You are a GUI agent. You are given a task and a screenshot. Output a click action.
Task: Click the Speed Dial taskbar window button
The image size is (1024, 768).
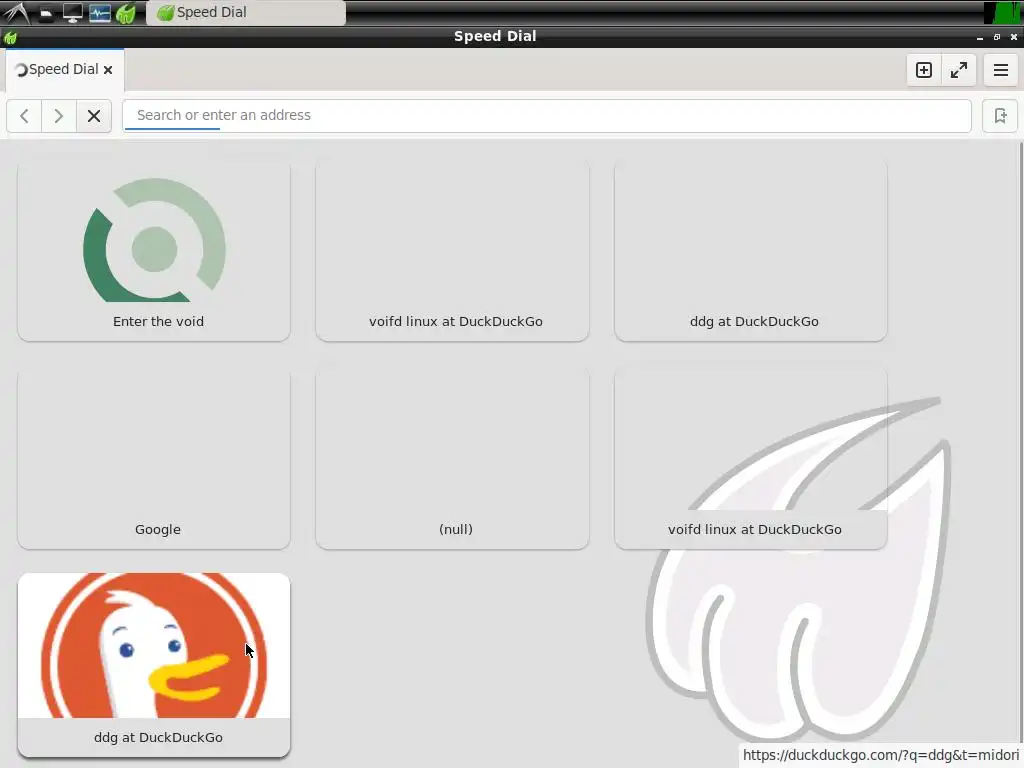point(246,12)
